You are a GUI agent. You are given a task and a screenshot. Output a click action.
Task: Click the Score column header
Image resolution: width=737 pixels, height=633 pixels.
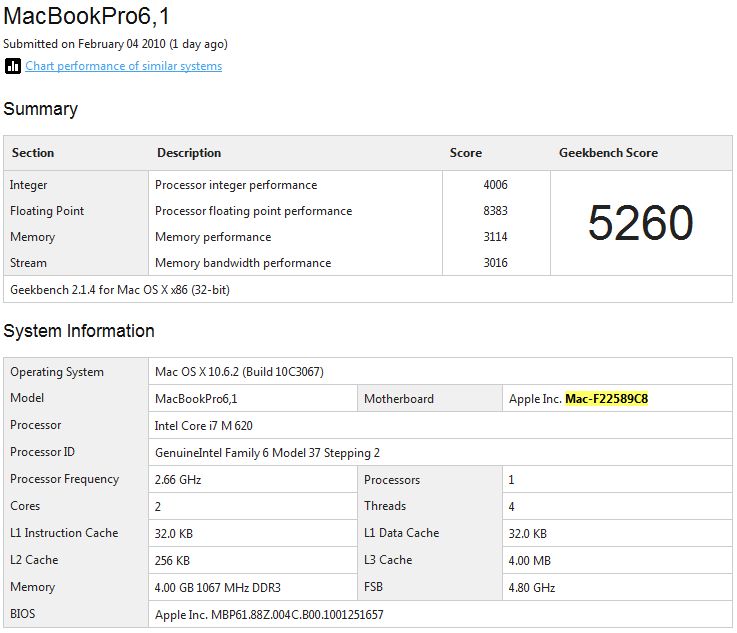pos(465,153)
